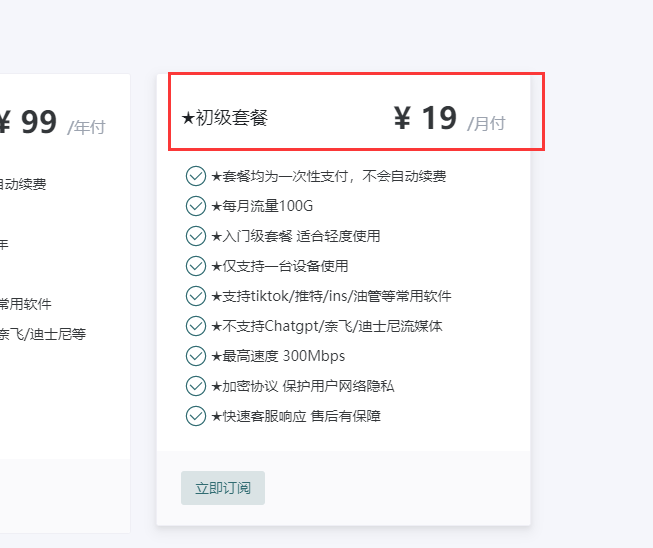The image size is (653, 548).
Task: Click check icon beside 仅支持一台设备使用
Action: 196,266
